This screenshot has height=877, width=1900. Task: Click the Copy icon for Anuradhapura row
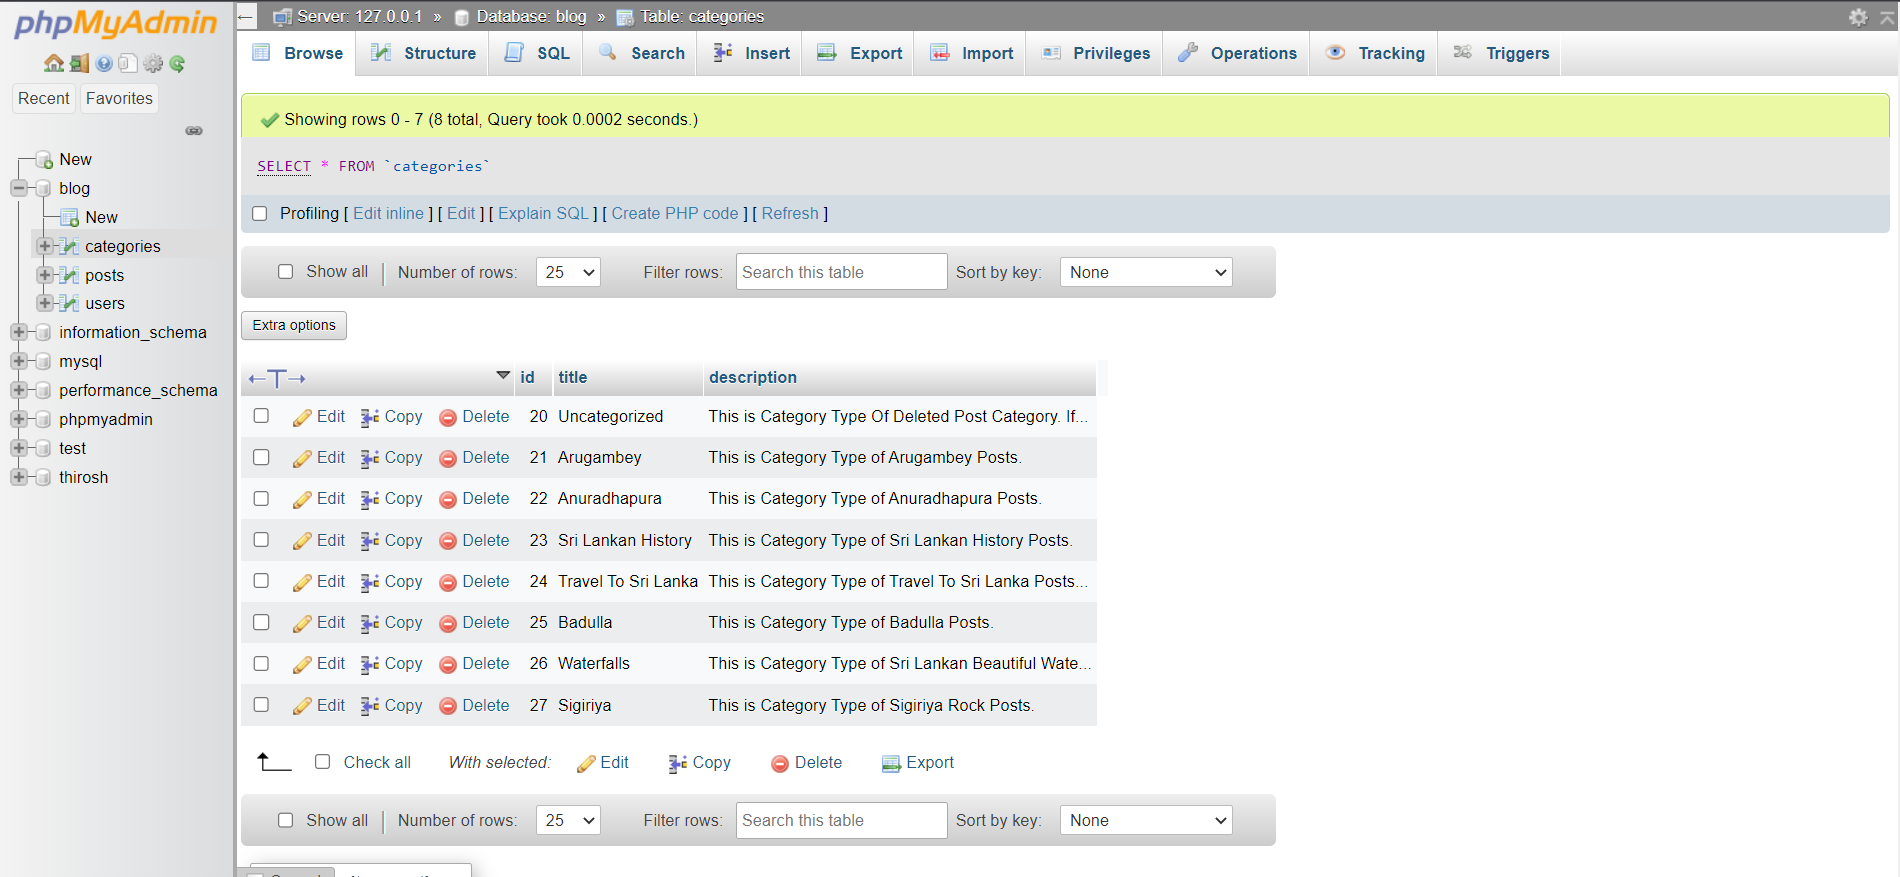coord(370,500)
